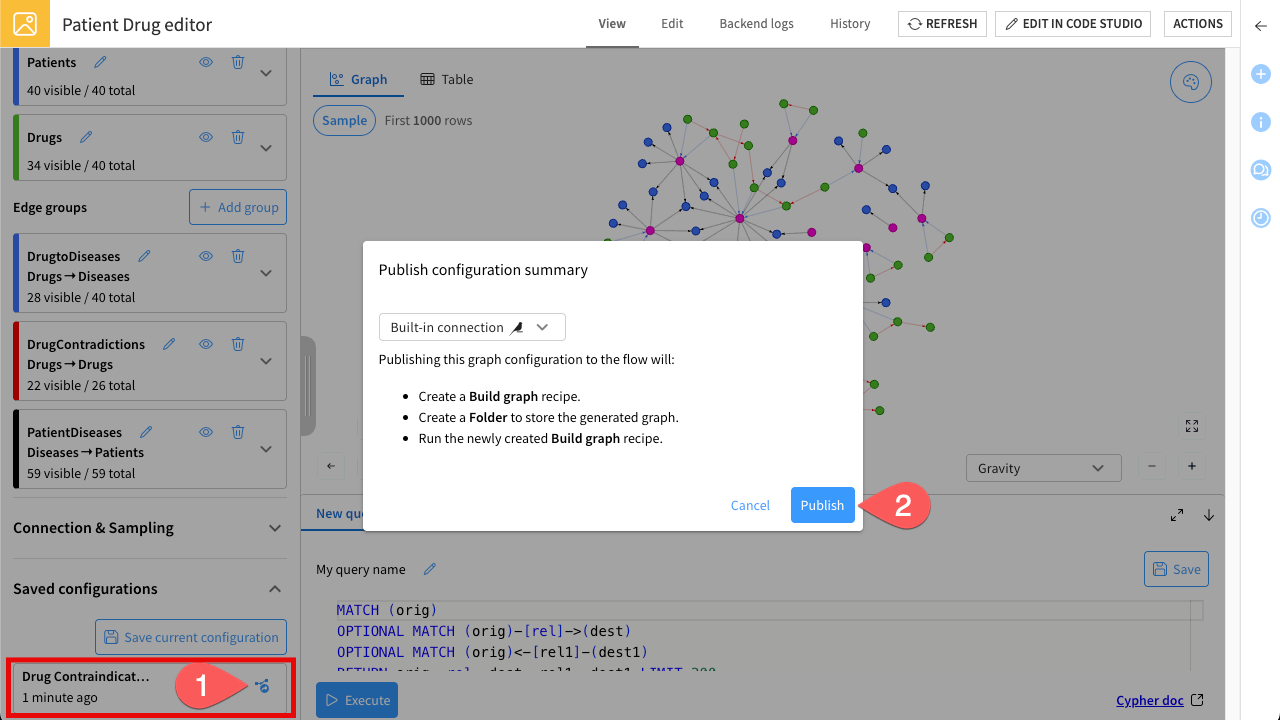
Task: Switch to the Edit tab
Action: click(x=672, y=24)
